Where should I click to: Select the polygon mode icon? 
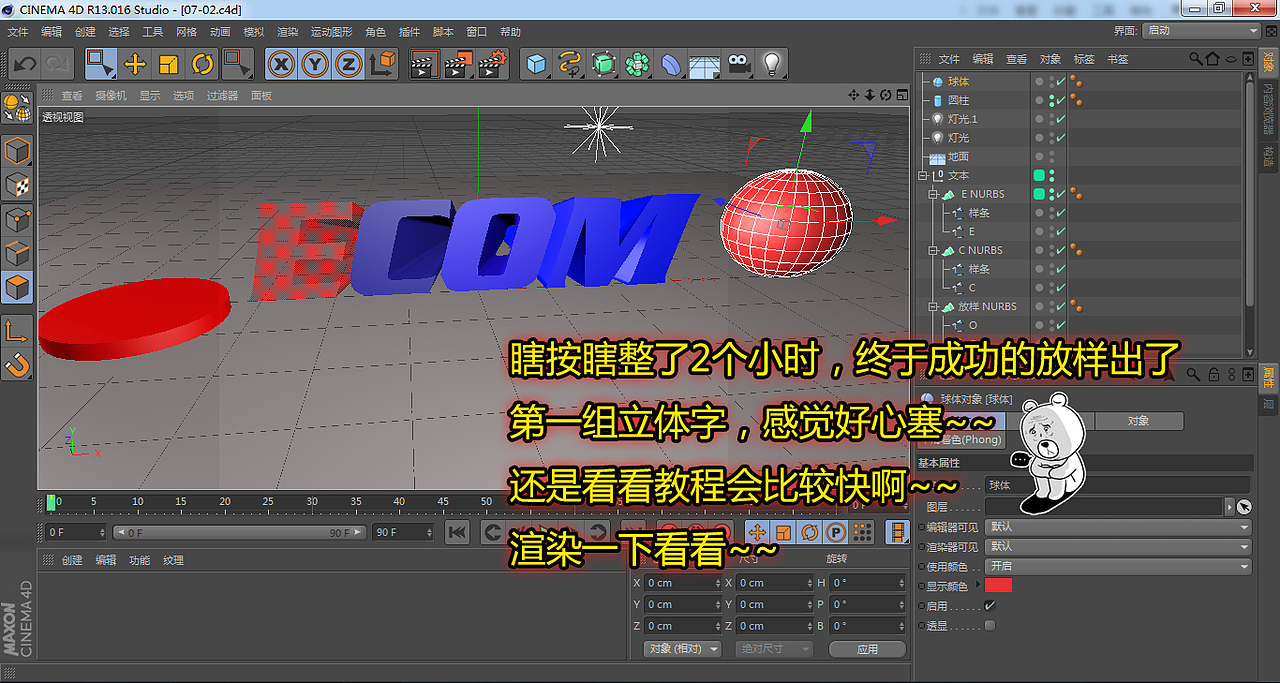pyautogui.click(x=17, y=288)
